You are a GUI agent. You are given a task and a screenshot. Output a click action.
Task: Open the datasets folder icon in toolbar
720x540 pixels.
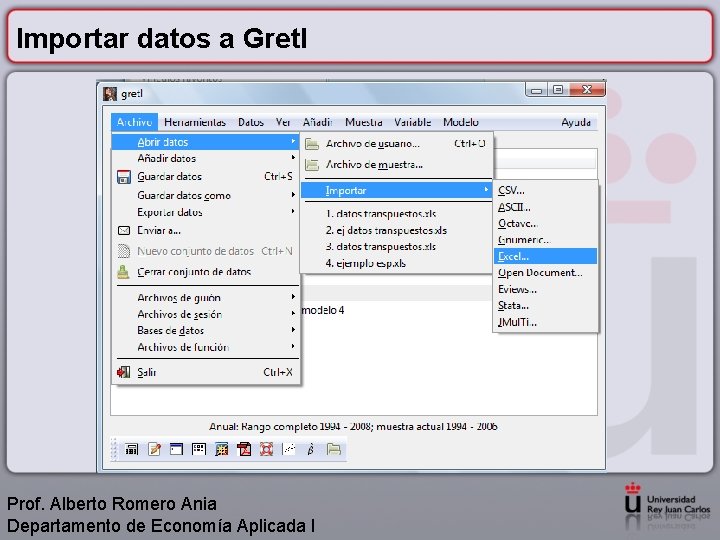[x=334, y=449]
